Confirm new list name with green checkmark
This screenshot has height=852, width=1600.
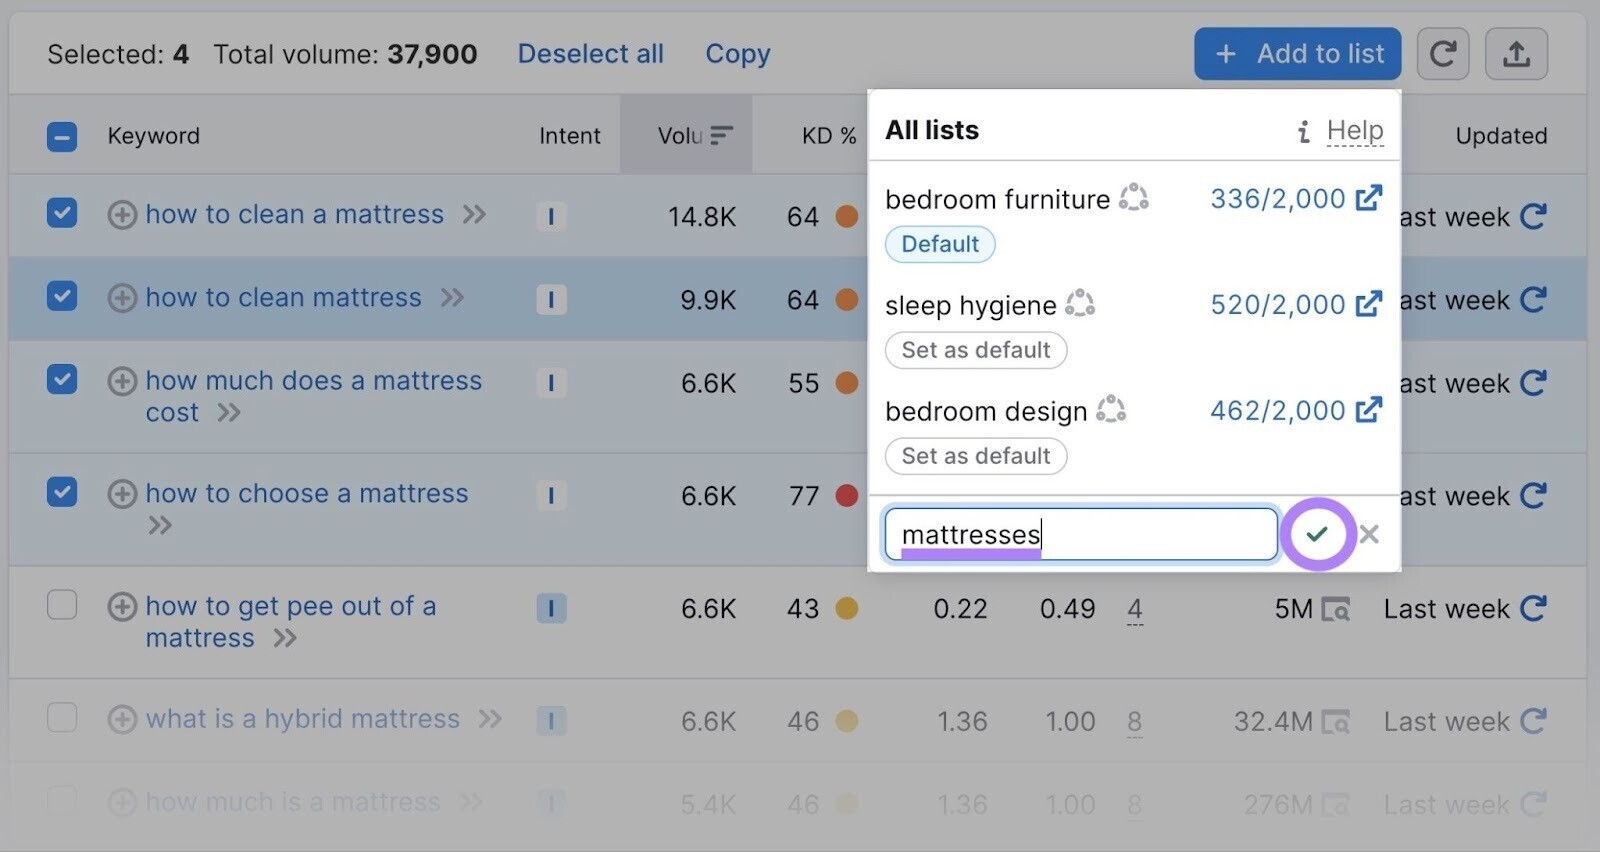coord(1317,534)
